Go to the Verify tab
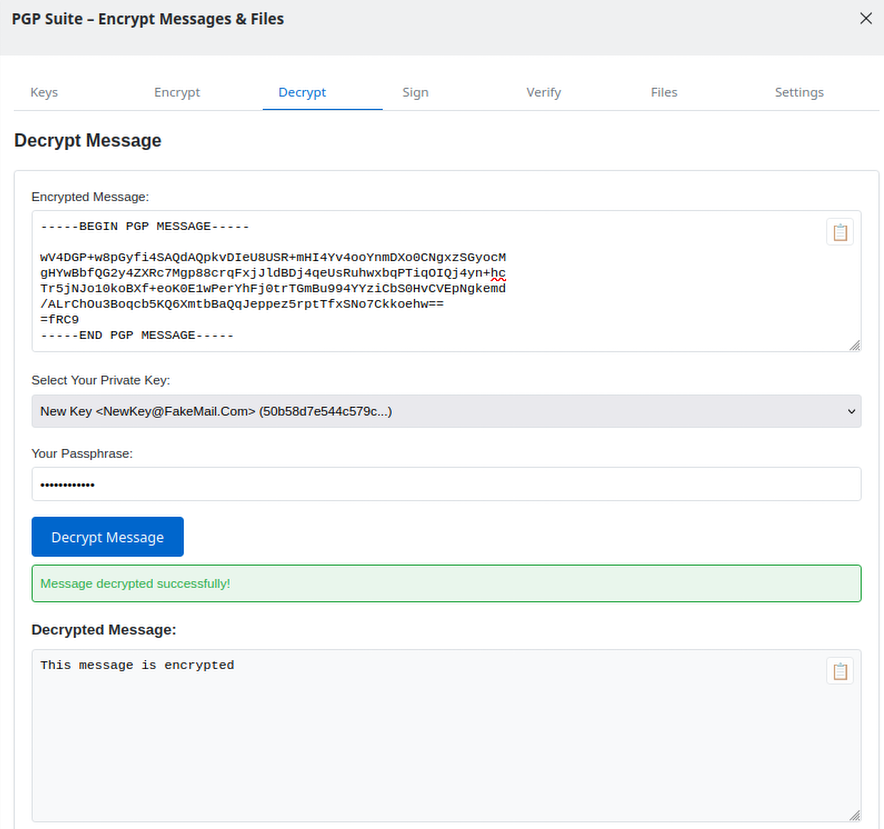Image resolution: width=884 pixels, height=829 pixels. [x=543, y=92]
